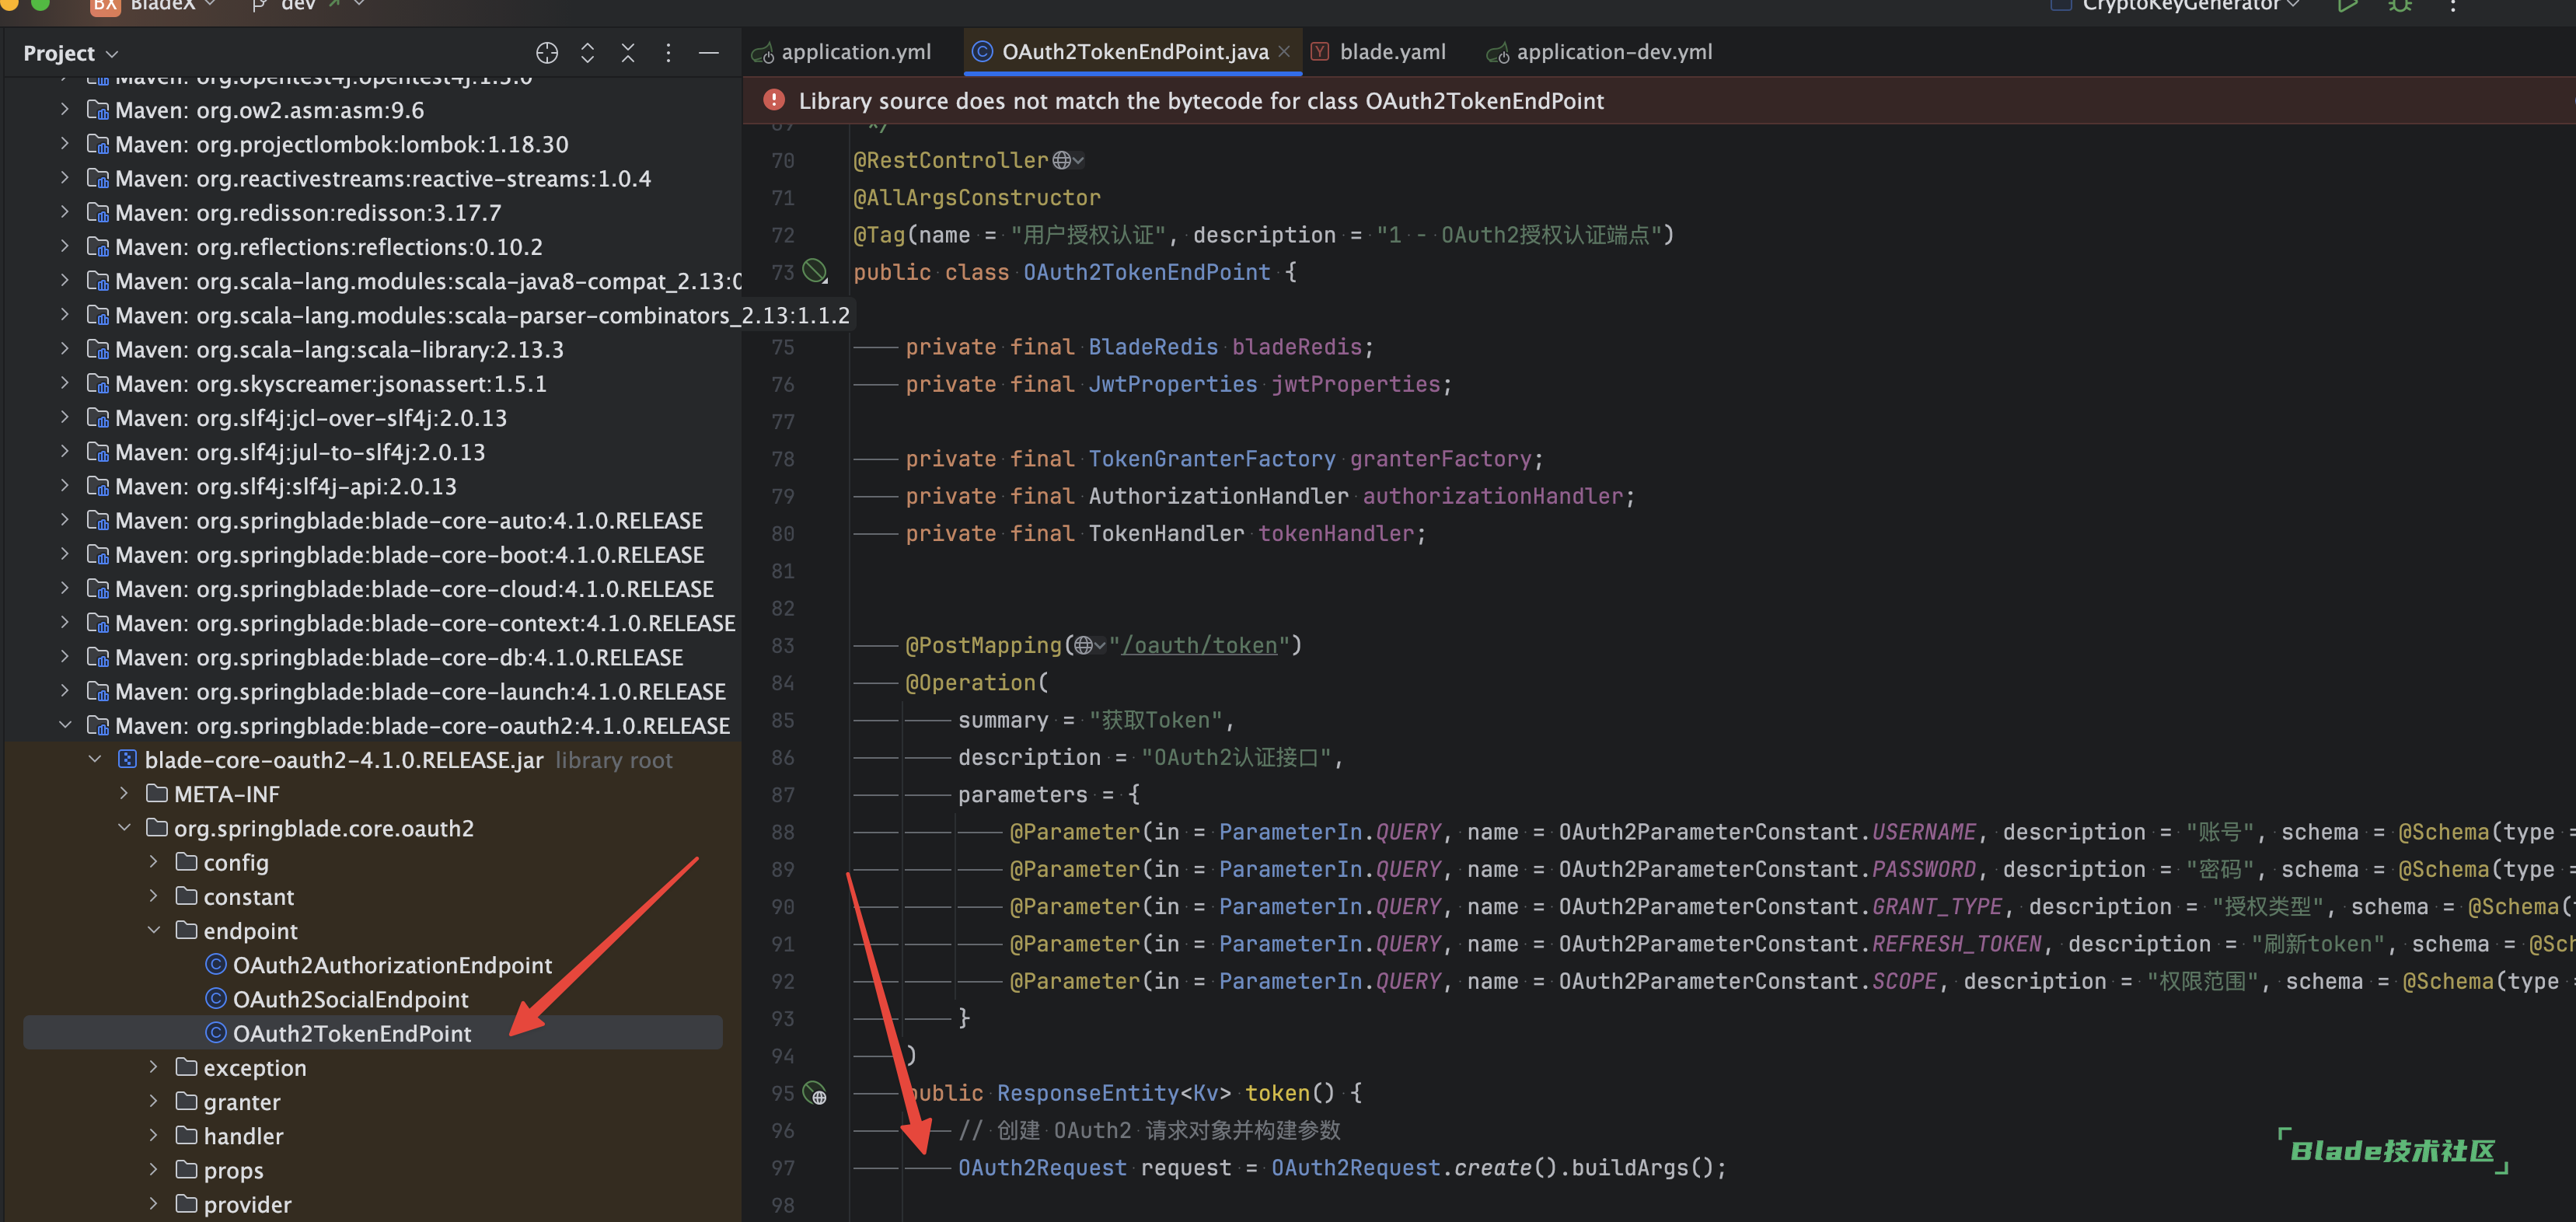Click the globe icon next to @RestController
2576x1222 pixels.
[x=1062, y=160]
